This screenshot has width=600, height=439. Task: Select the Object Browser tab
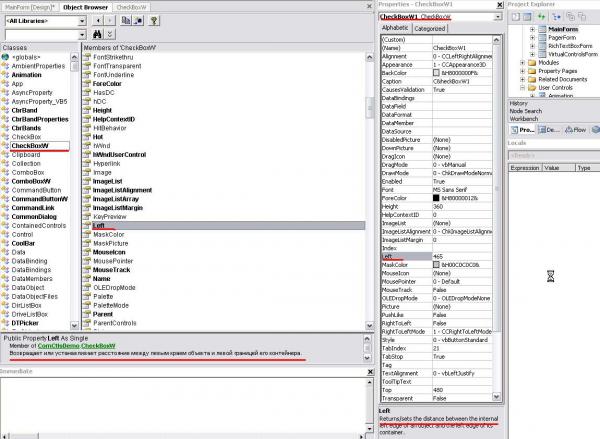click(85, 7)
